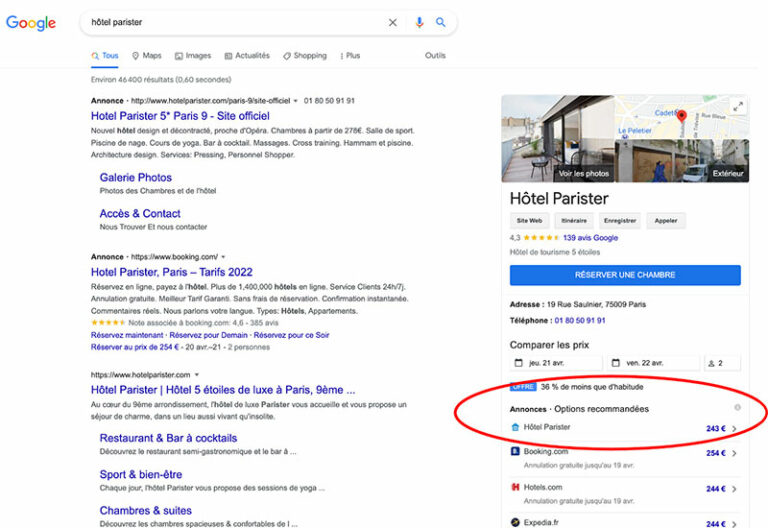Start voice search with the microphone icon
768x528 pixels.
[419, 23]
